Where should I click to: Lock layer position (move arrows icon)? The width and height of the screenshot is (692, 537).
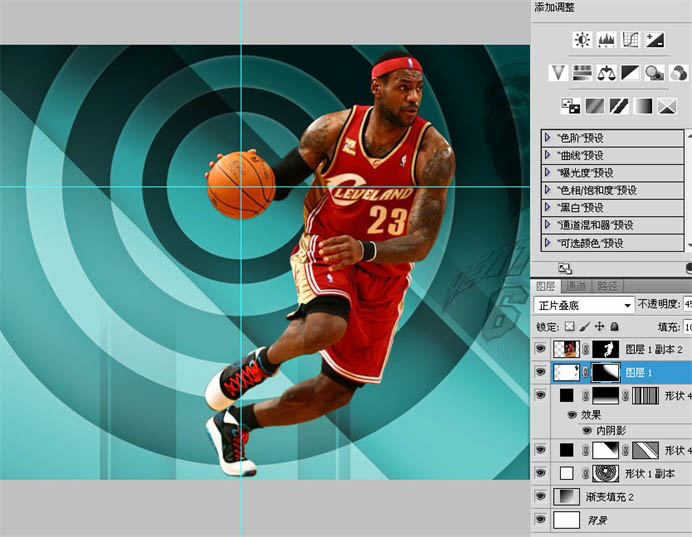pyautogui.click(x=599, y=327)
